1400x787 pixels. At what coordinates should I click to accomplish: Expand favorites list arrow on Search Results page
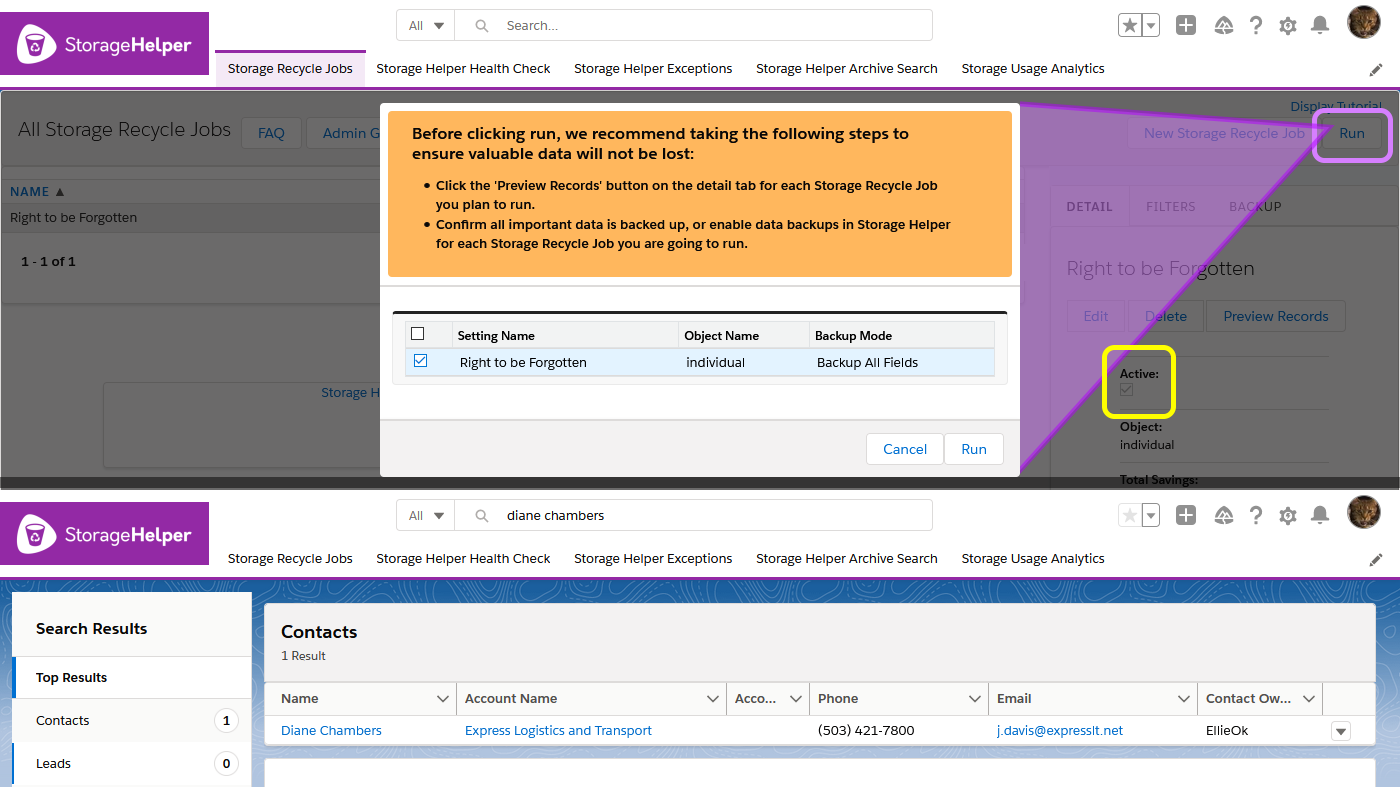point(1151,516)
